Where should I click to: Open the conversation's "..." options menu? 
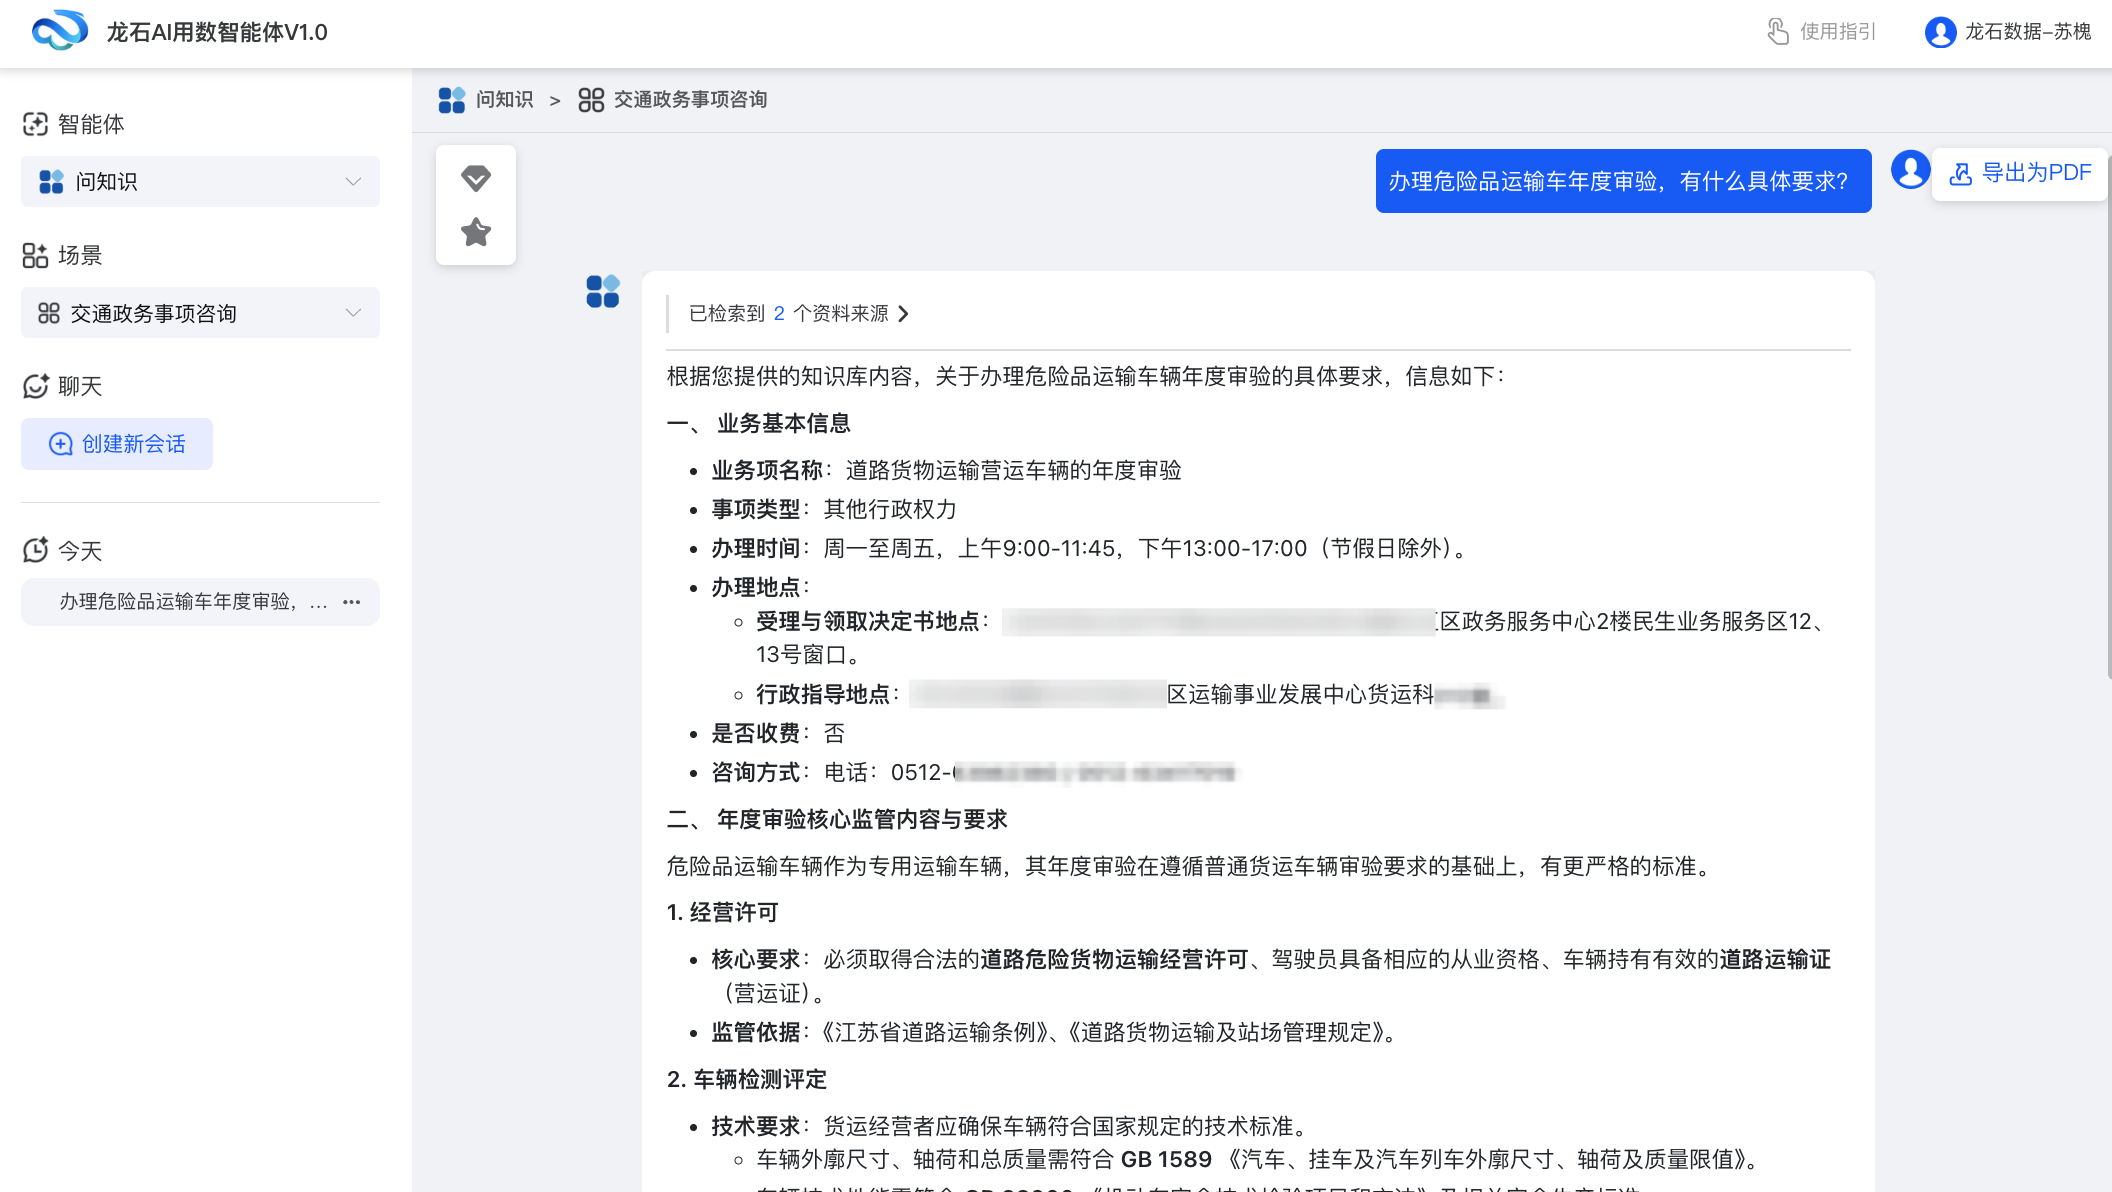tap(352, 602)
